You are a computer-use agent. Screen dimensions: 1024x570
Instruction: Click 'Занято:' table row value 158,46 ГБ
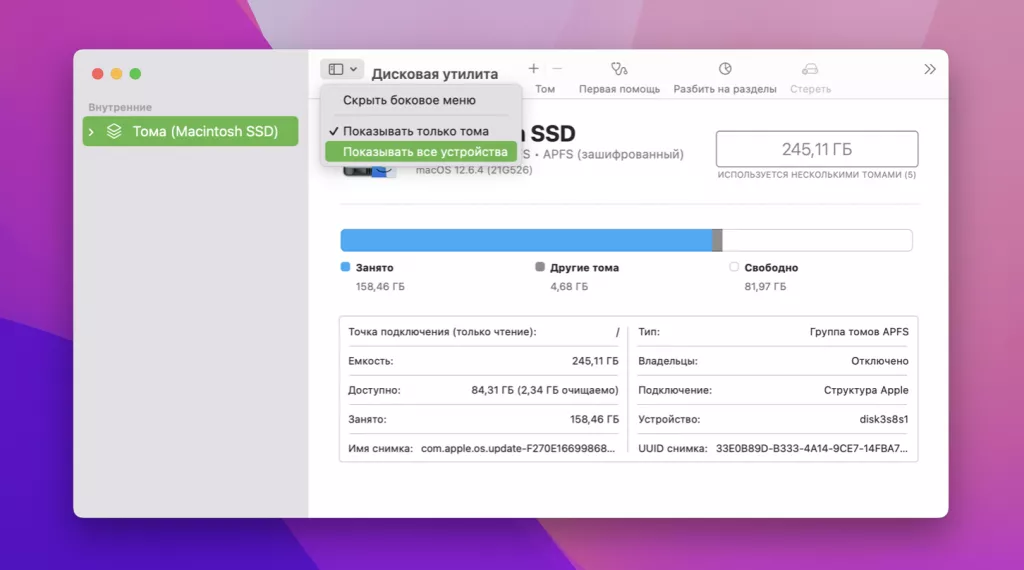click(594, 419)
